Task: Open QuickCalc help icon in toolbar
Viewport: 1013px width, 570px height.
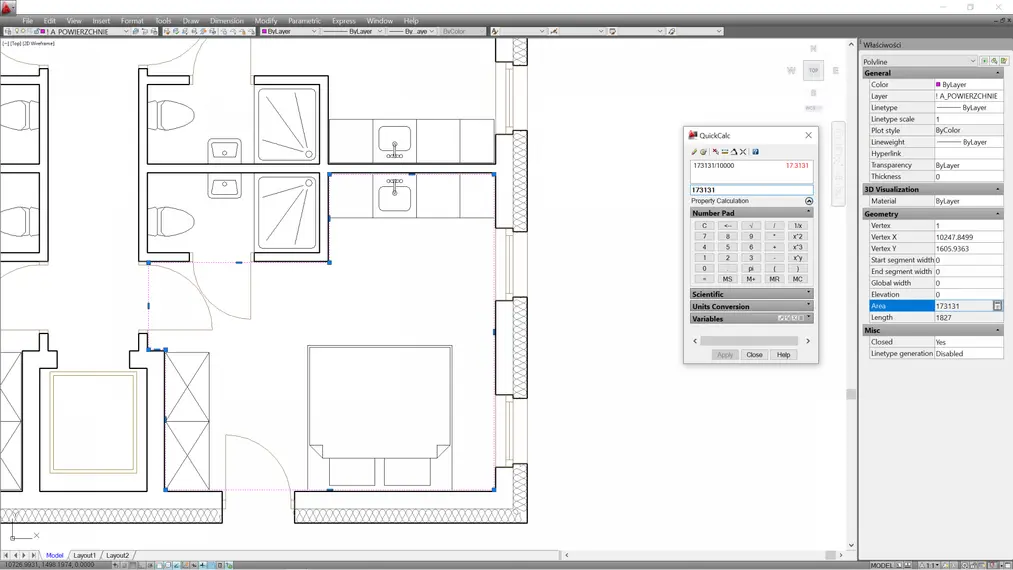Action: 755,152
